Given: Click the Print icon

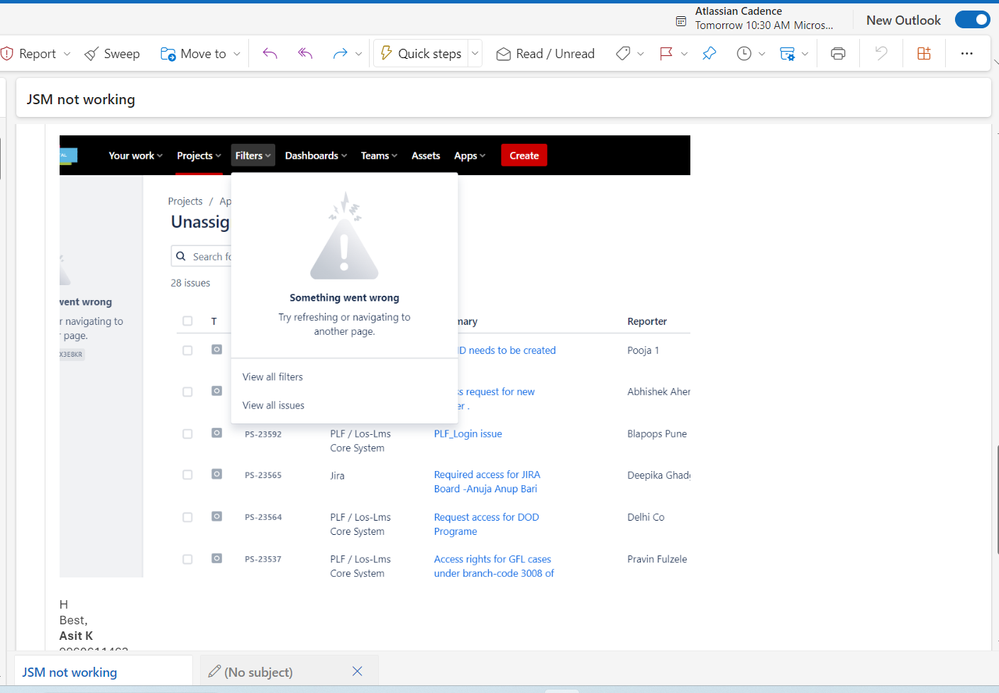Looking at the screenshot, I should coord(838,54).
